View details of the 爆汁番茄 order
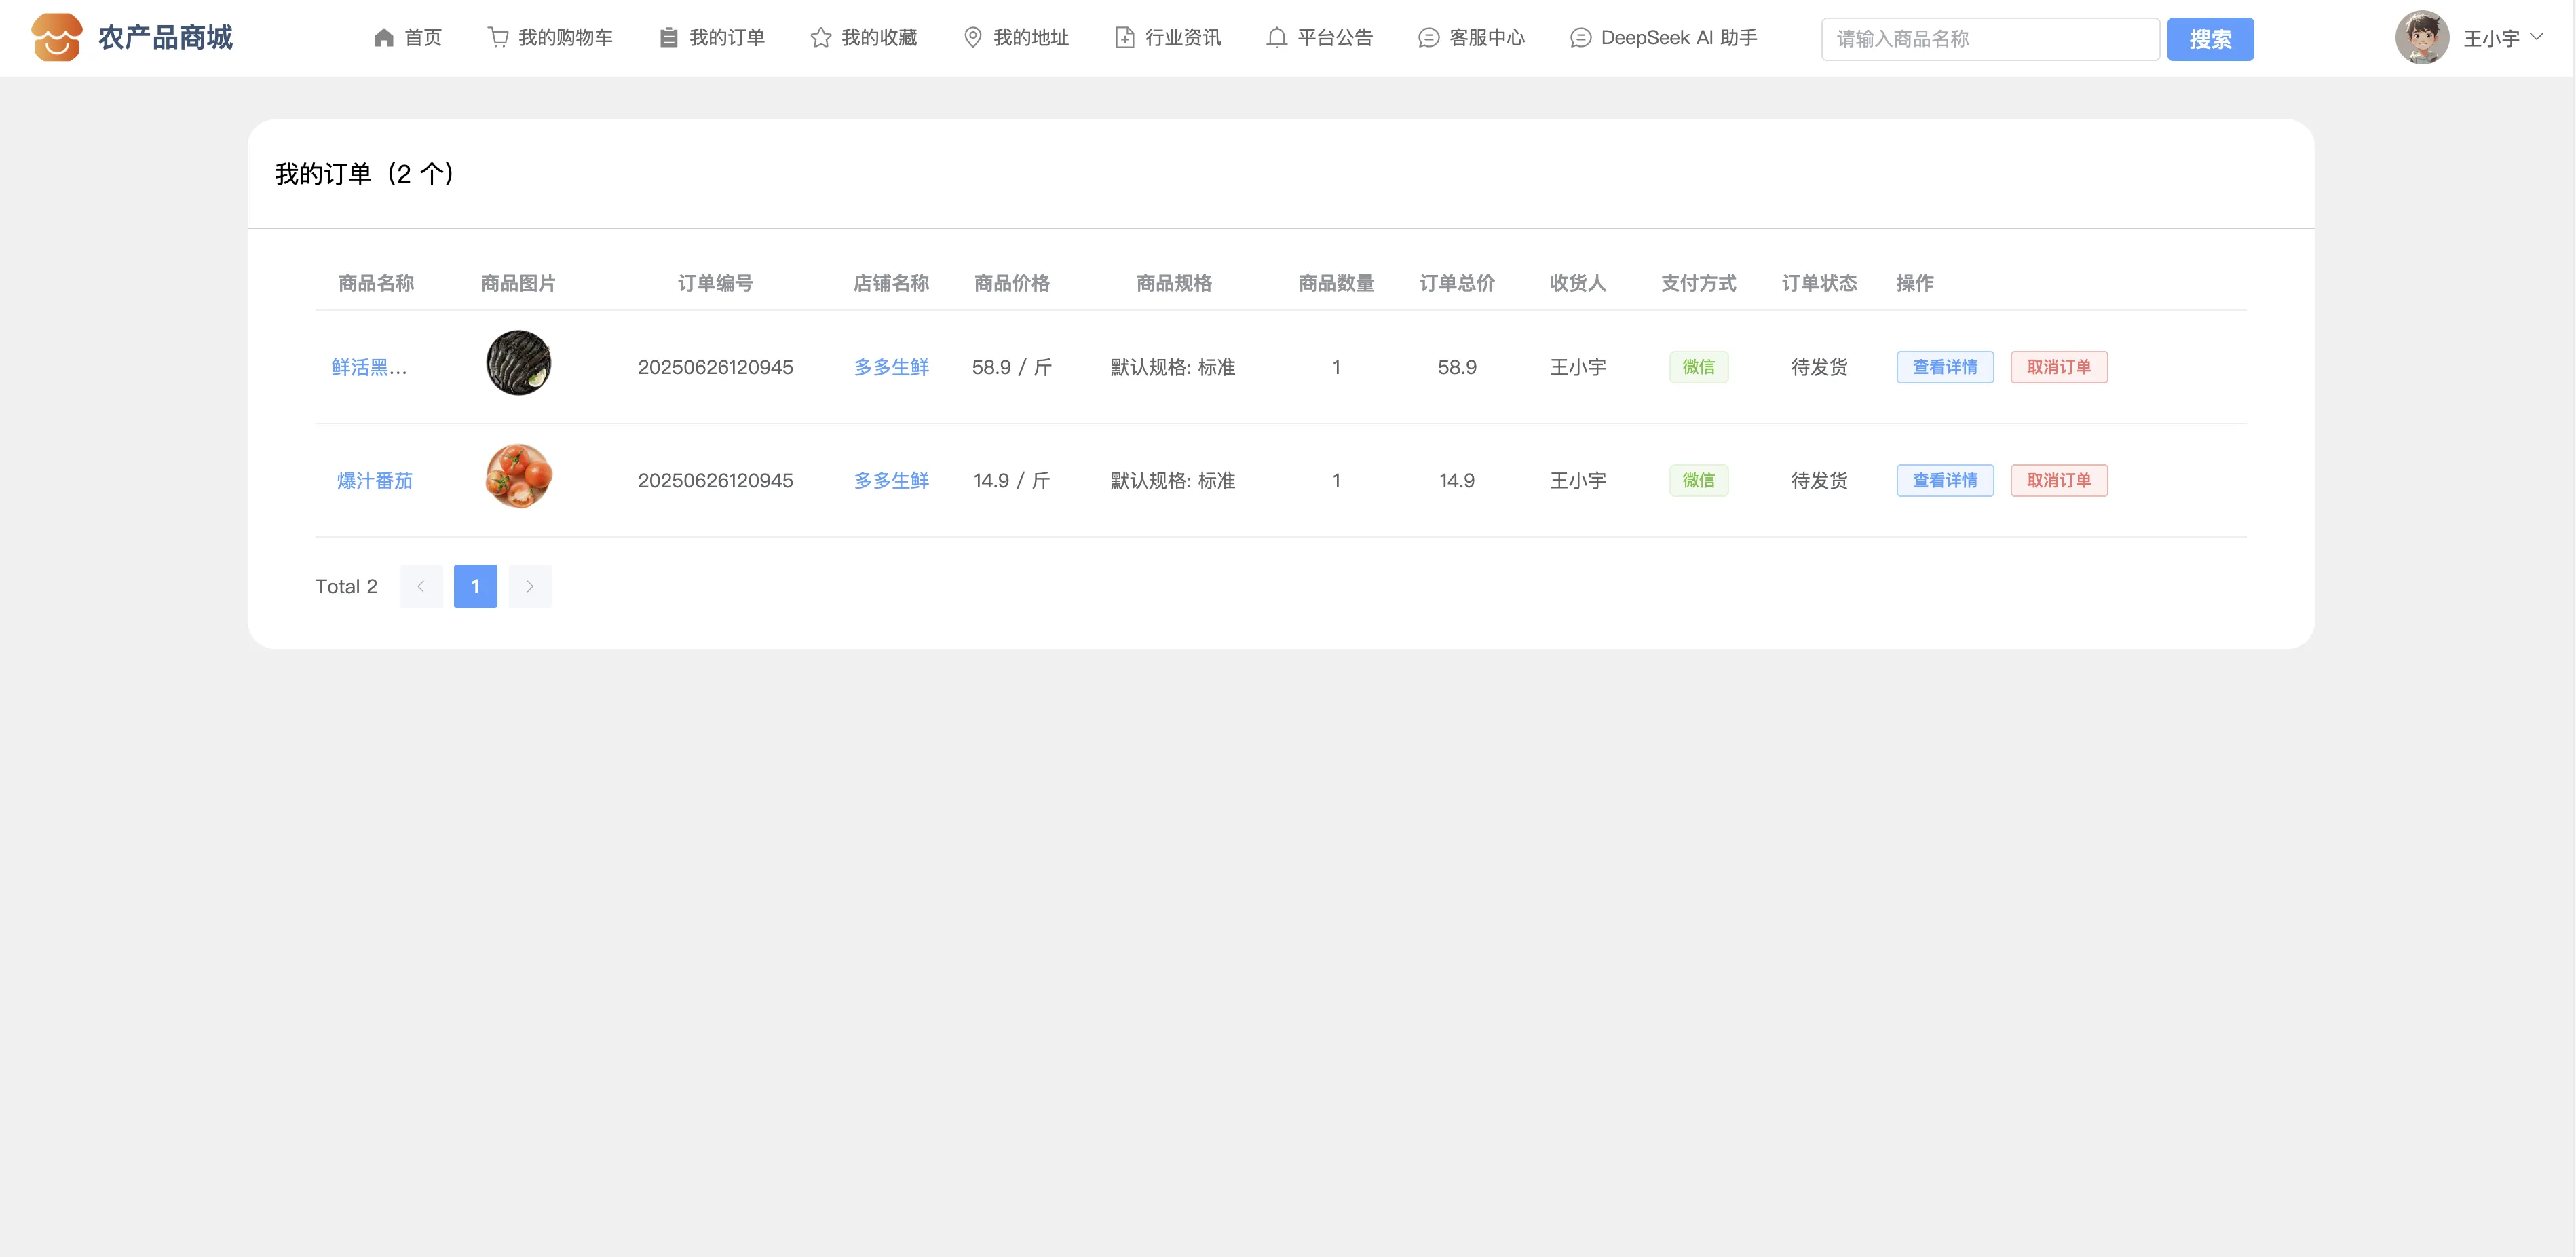The image size is (2576, 1257). click(x=1944, y=480)
